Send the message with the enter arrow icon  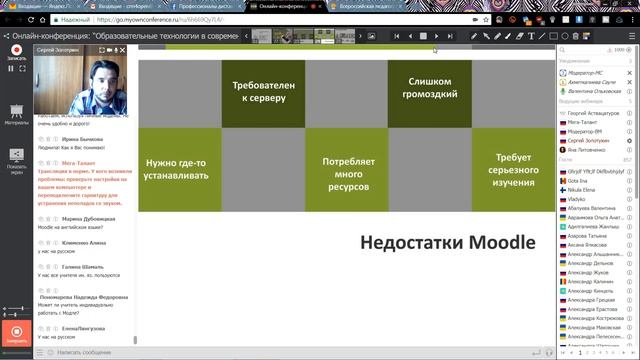[536, 353]
